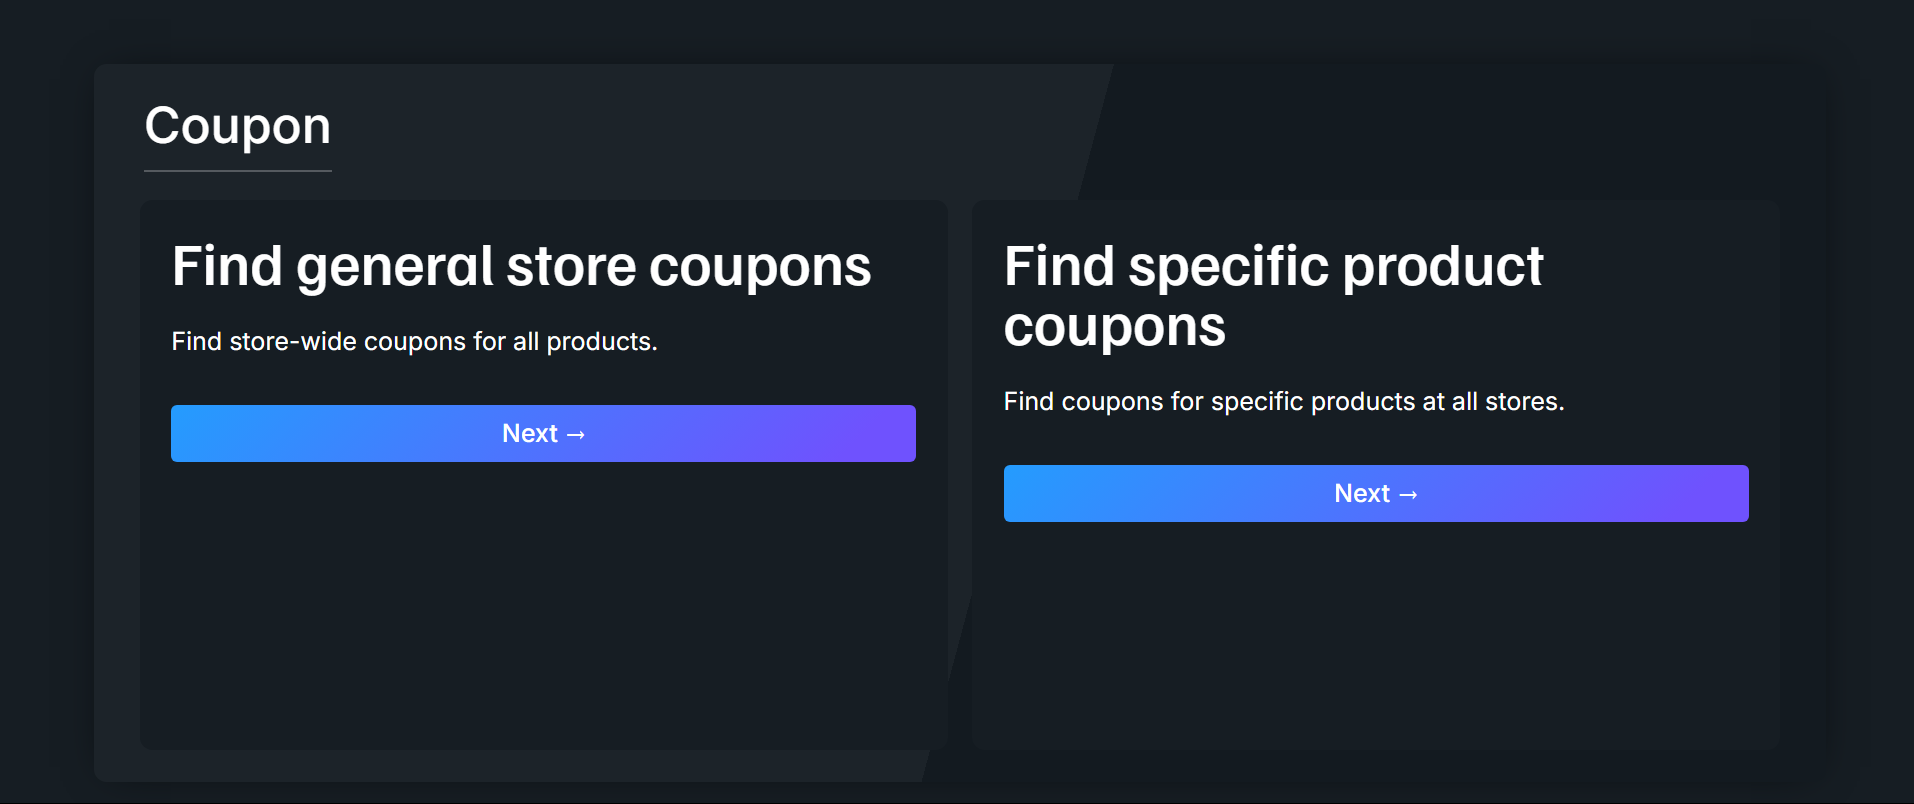Click Next under general store coupons

pyautogui.click(x=542, y=433)
